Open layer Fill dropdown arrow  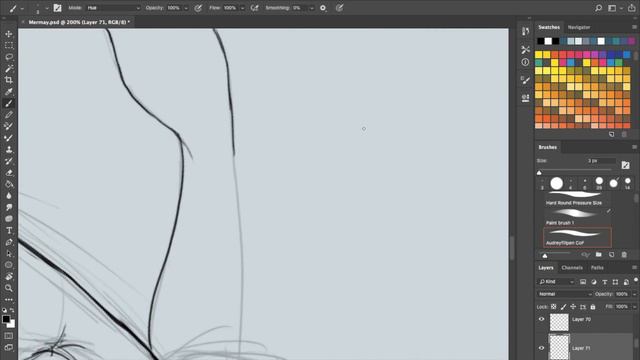click(634, 307)
